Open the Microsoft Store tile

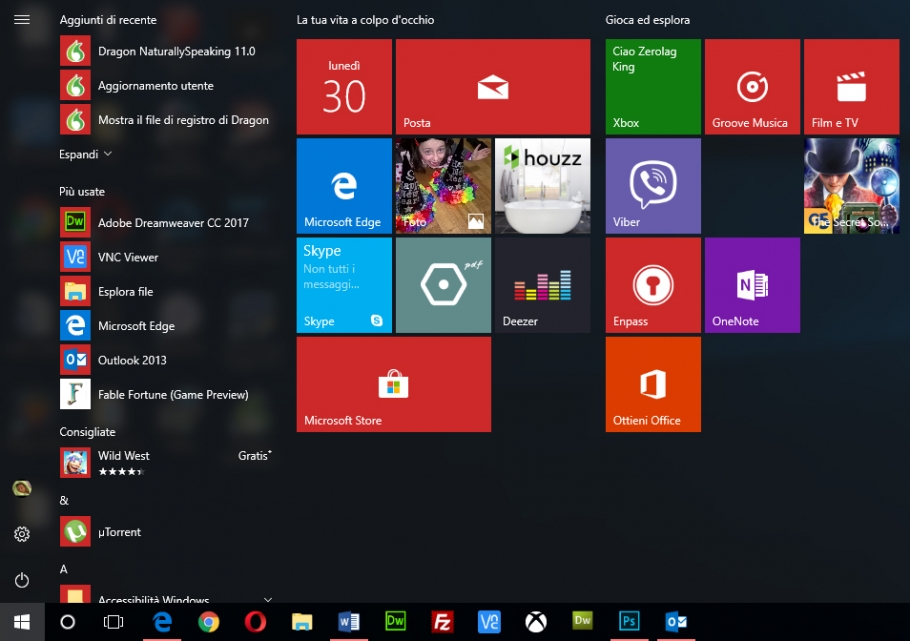tap(393, 384)
